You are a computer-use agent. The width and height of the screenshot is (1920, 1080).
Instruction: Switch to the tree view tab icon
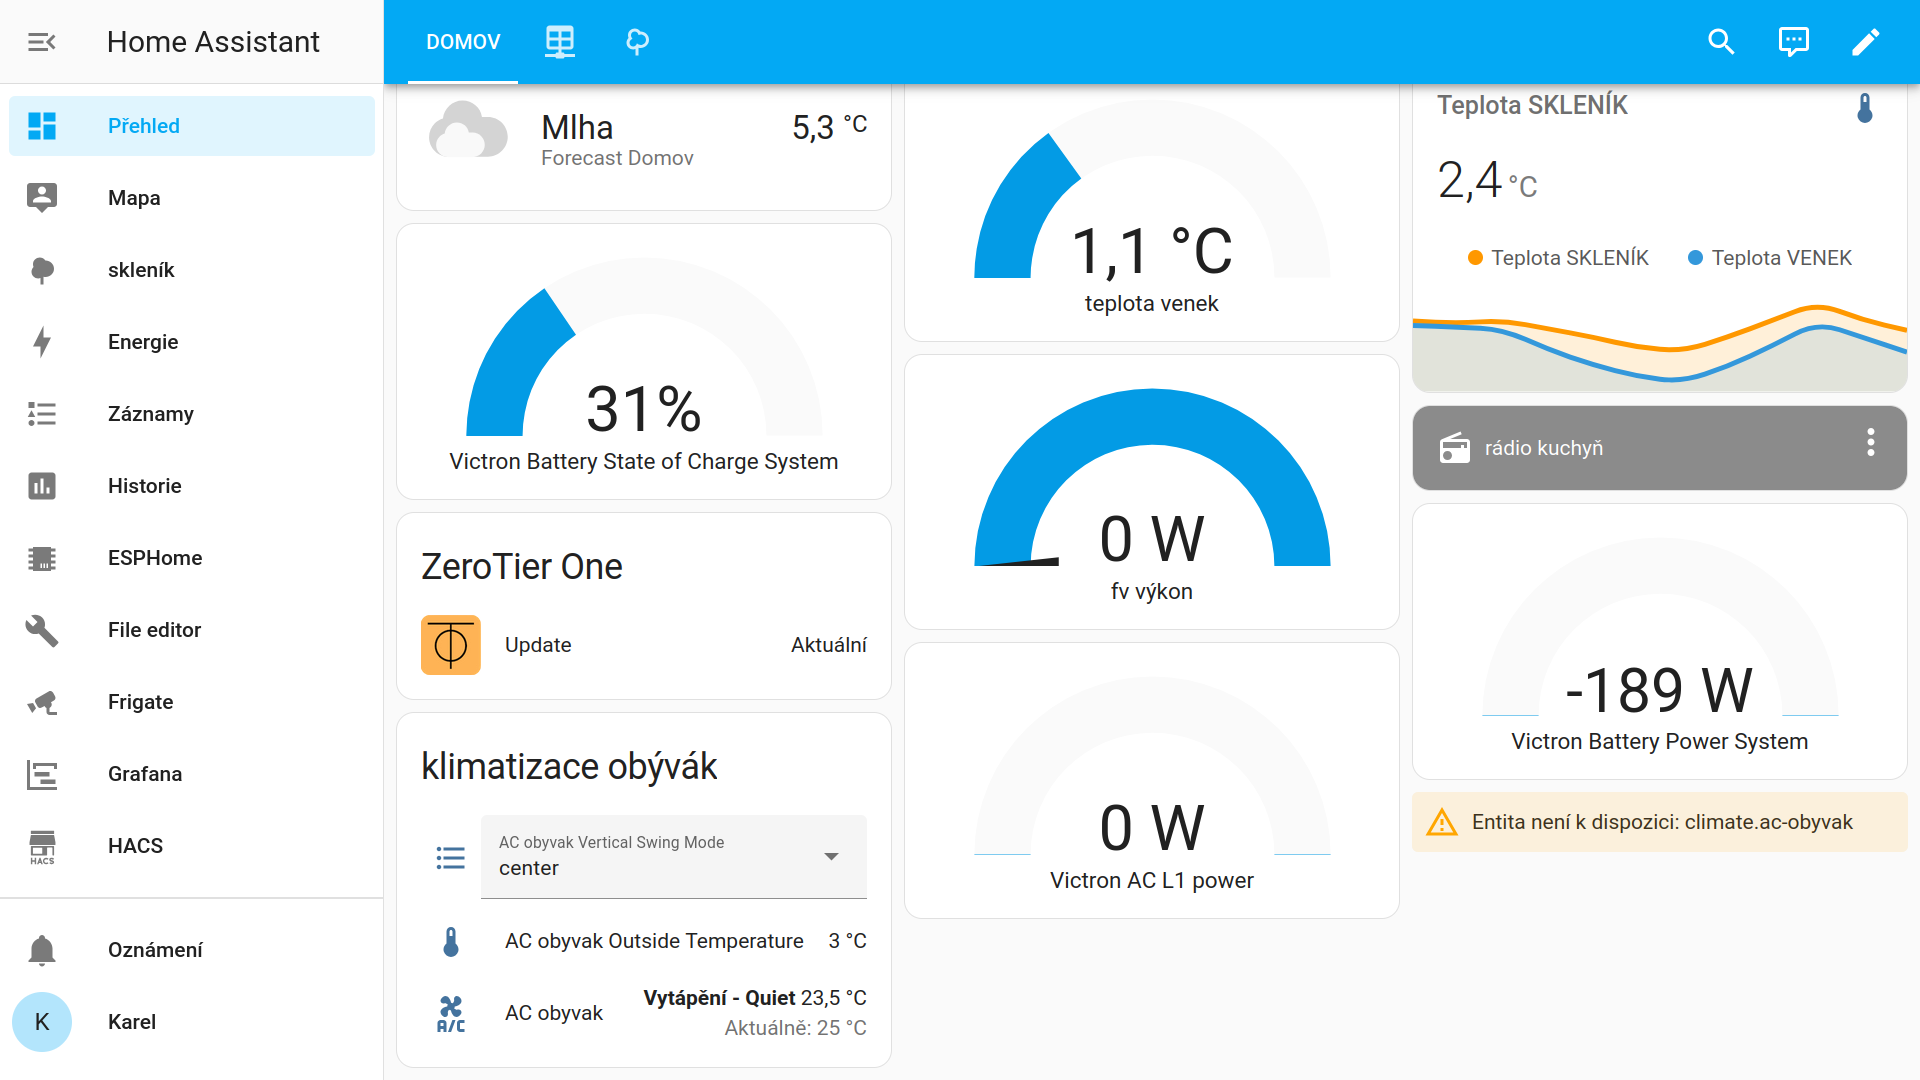pos(638,41)
